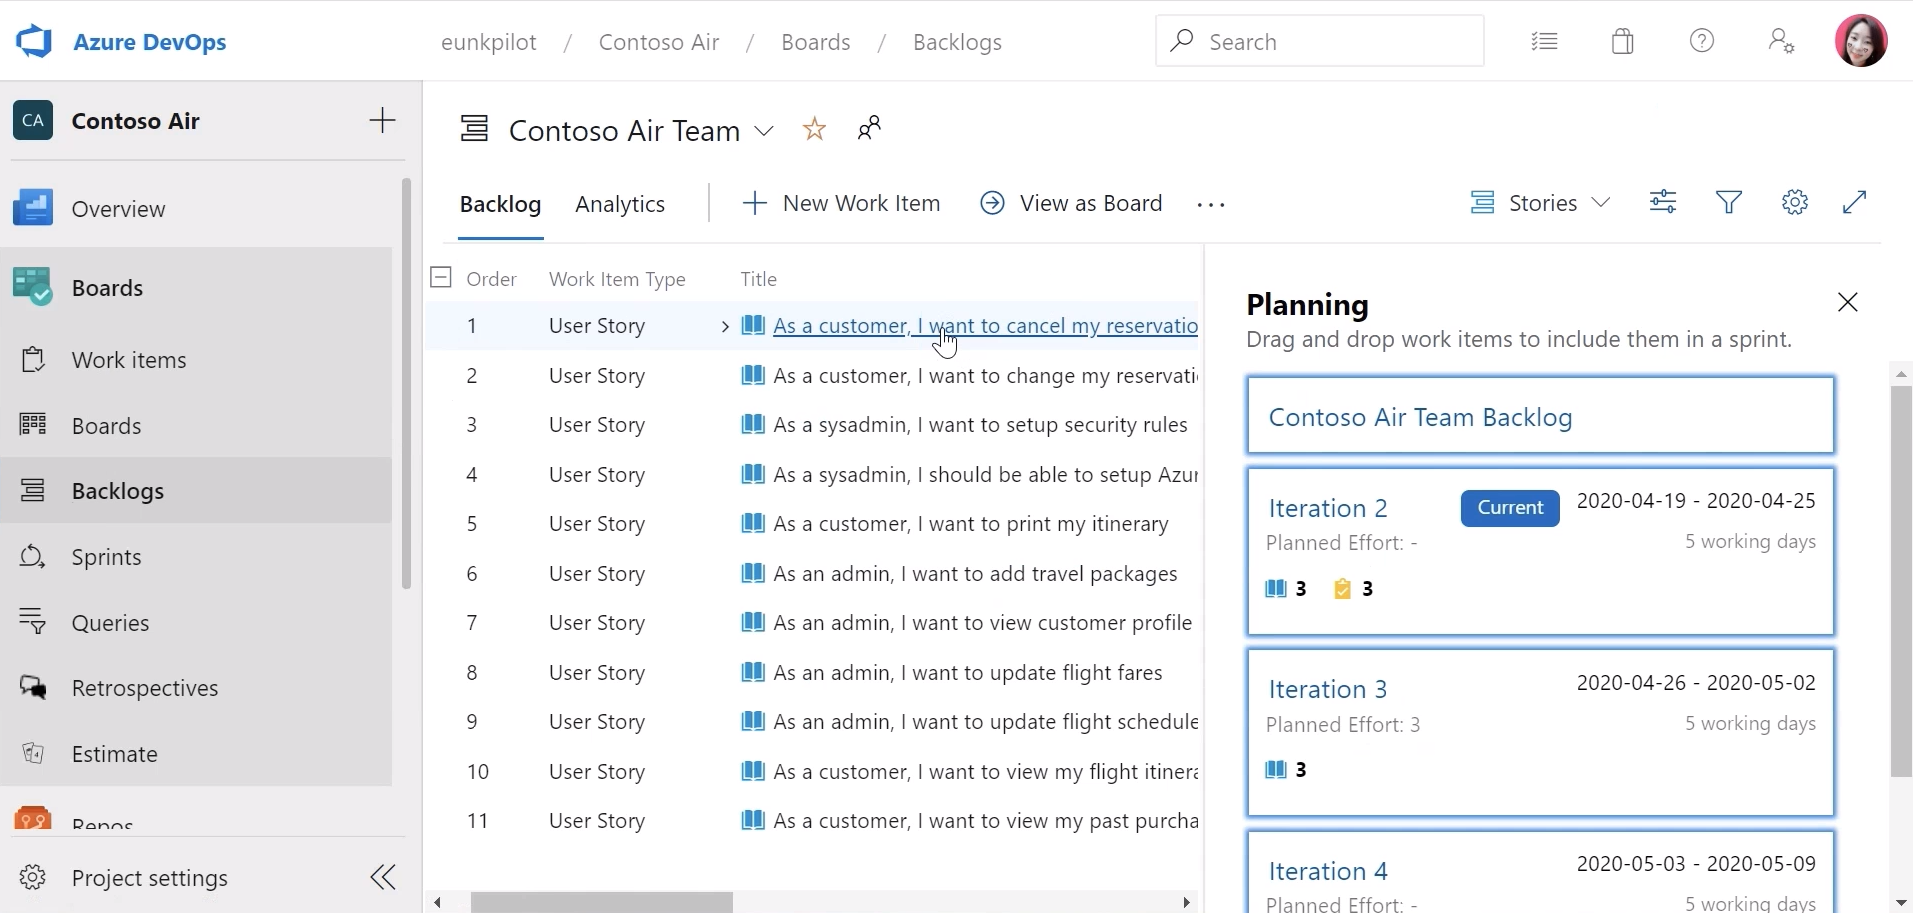Image resolution: width=1913 pixels, height=913 pixels.
Task: Open the work items list icon in header
Action: pyautogui.click(x=1545, y=41)
